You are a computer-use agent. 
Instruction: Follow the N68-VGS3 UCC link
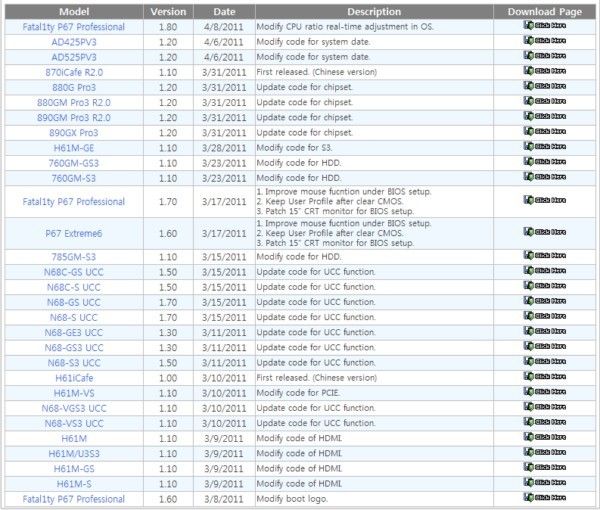(x=74, y=408)
